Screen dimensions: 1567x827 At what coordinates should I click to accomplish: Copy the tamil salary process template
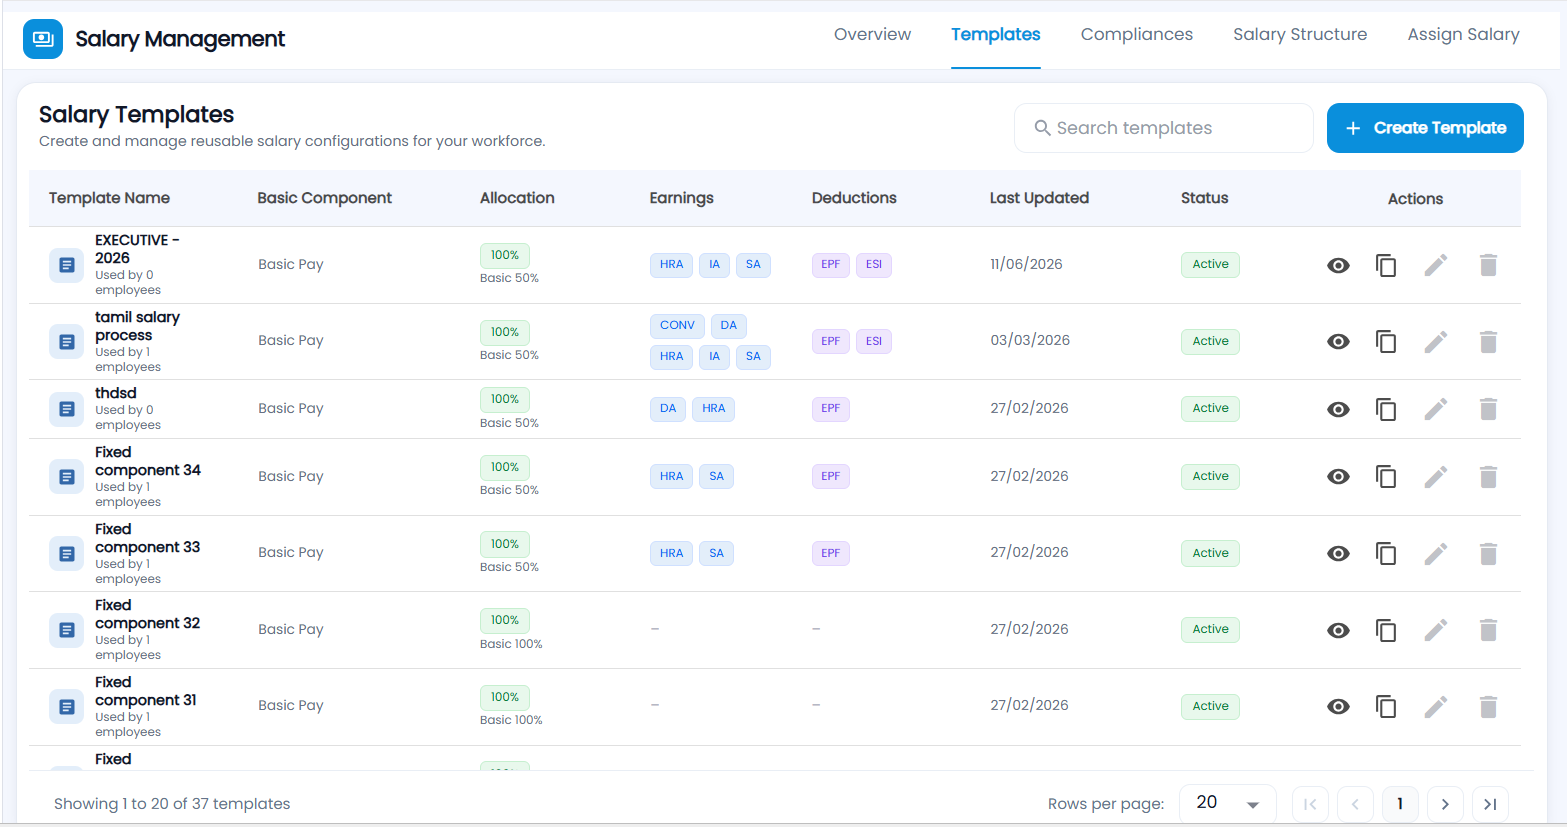[x=1386, y=342]
